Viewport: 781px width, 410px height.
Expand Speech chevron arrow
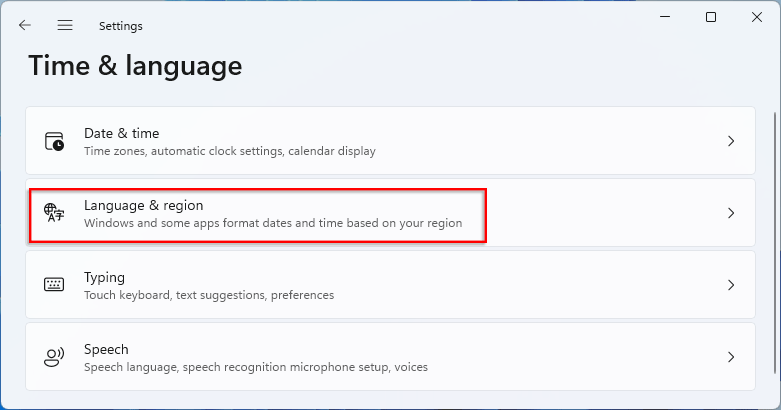click(x=731, y=357)
